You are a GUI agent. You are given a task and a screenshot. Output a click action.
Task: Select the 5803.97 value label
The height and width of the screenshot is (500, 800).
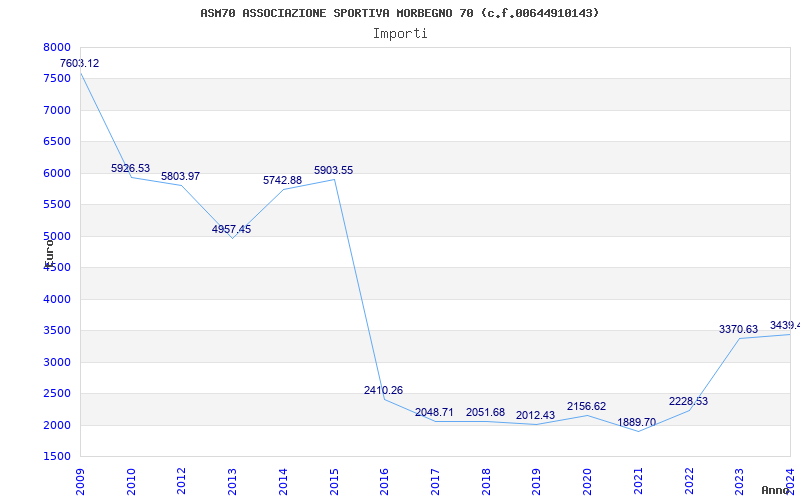pos(181,177)
